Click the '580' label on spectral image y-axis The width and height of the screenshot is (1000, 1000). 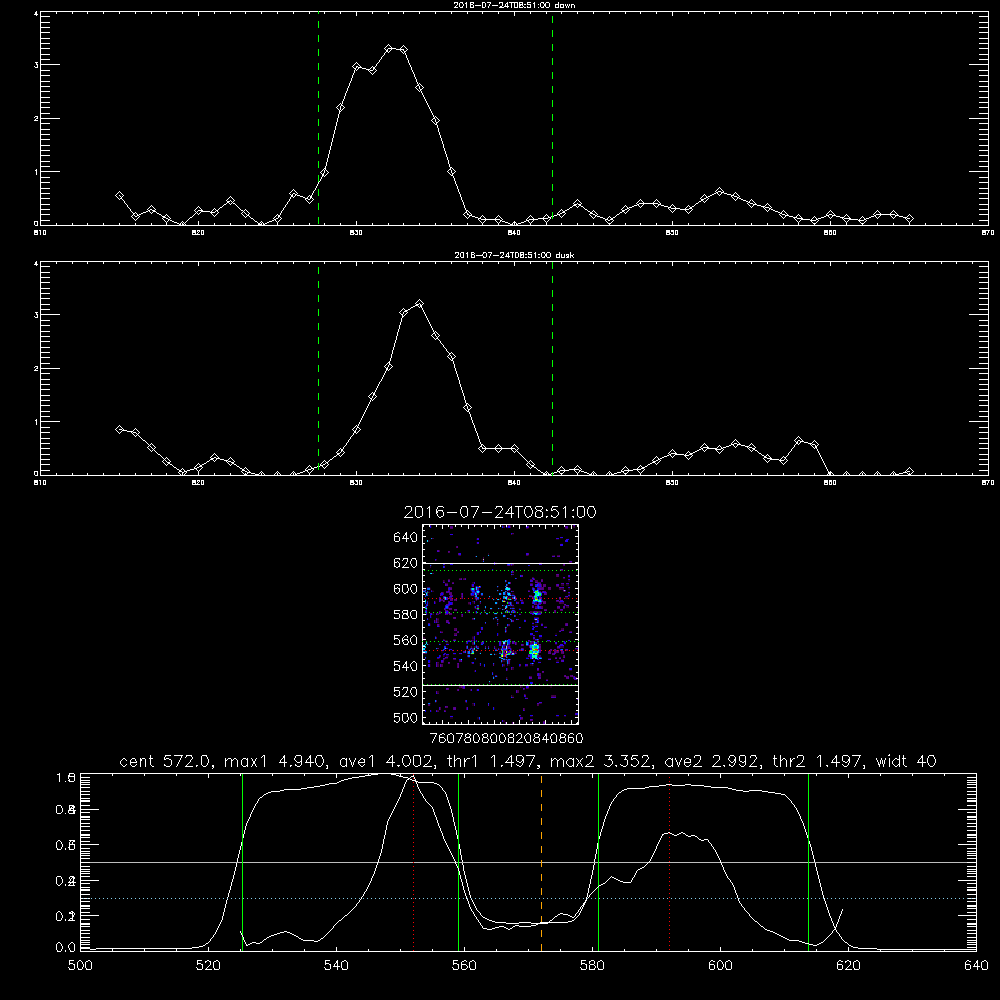[x=406, y=615]
